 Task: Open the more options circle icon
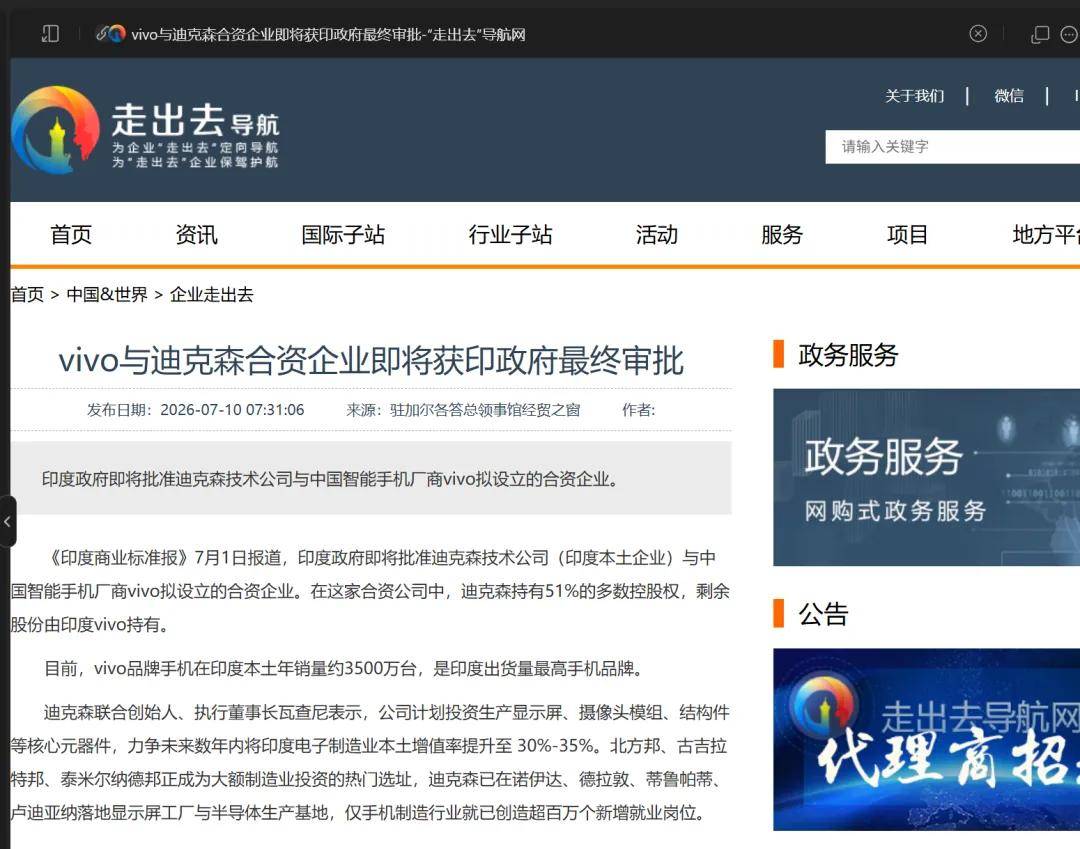coord(1070,34)
